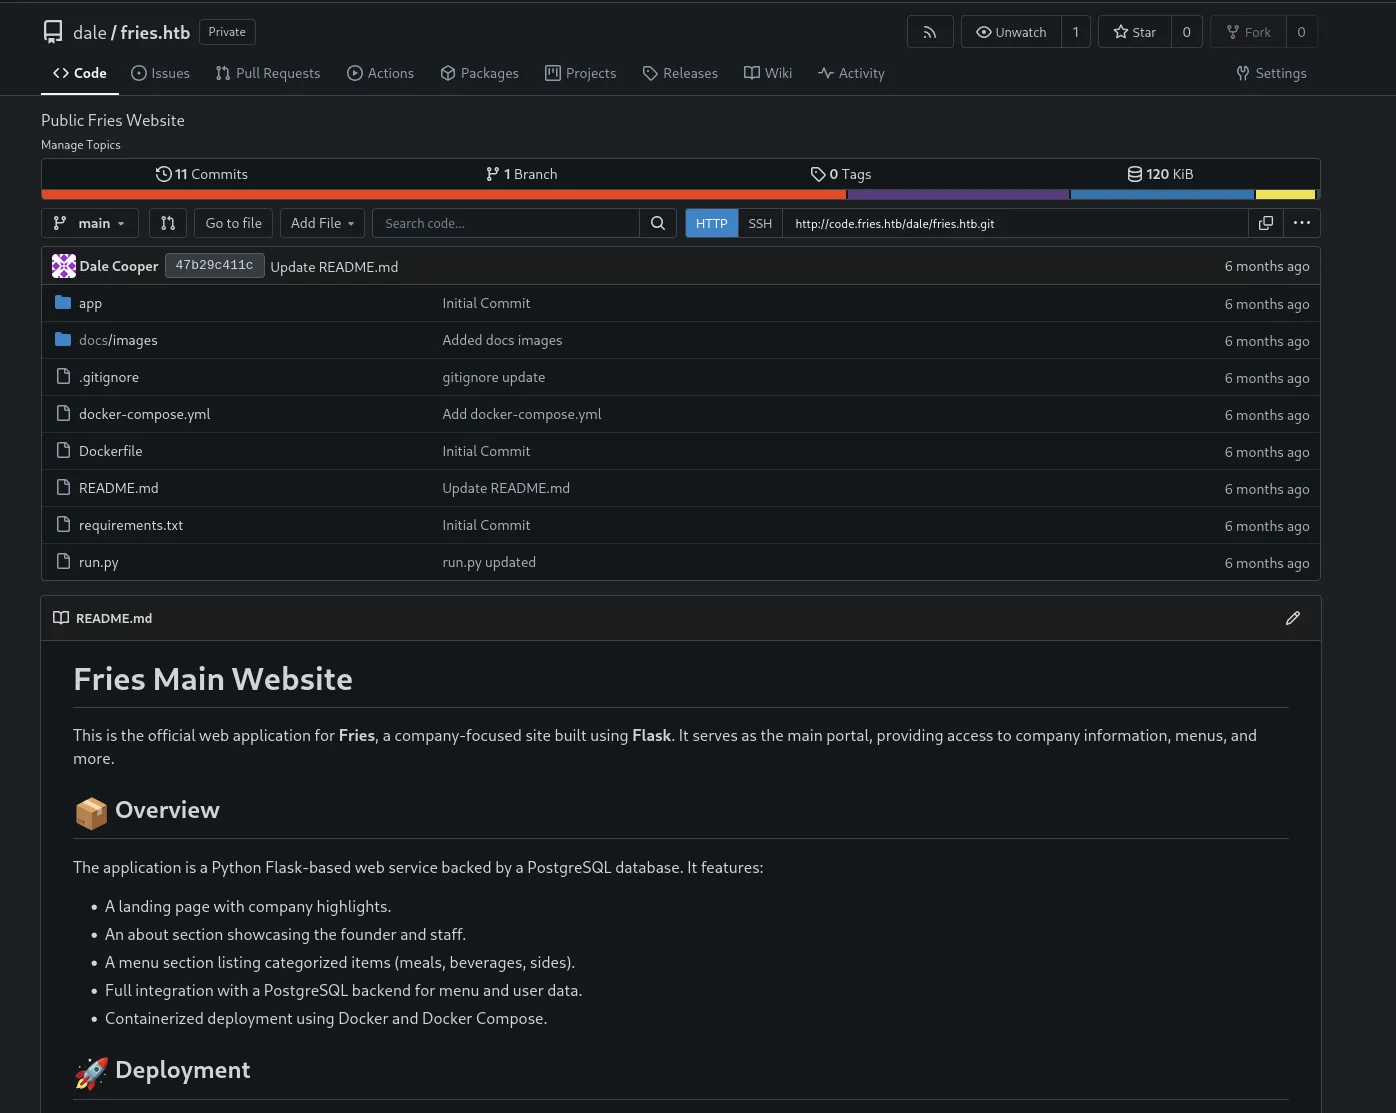Focus the Search code input field
Viewport: 1396px width, 1113px height.
tap(505, 223)
